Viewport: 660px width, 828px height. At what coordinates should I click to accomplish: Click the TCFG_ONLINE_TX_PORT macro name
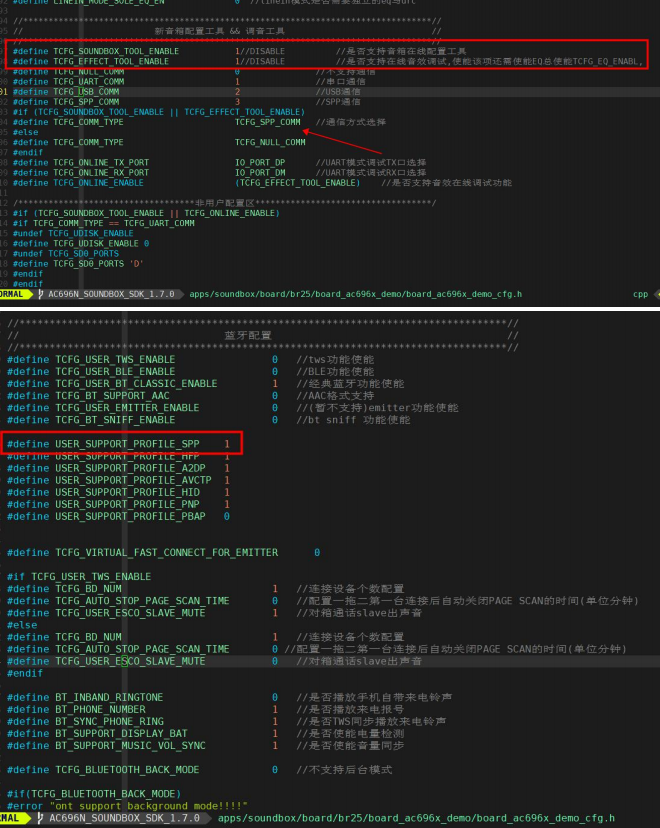[101, 163]
